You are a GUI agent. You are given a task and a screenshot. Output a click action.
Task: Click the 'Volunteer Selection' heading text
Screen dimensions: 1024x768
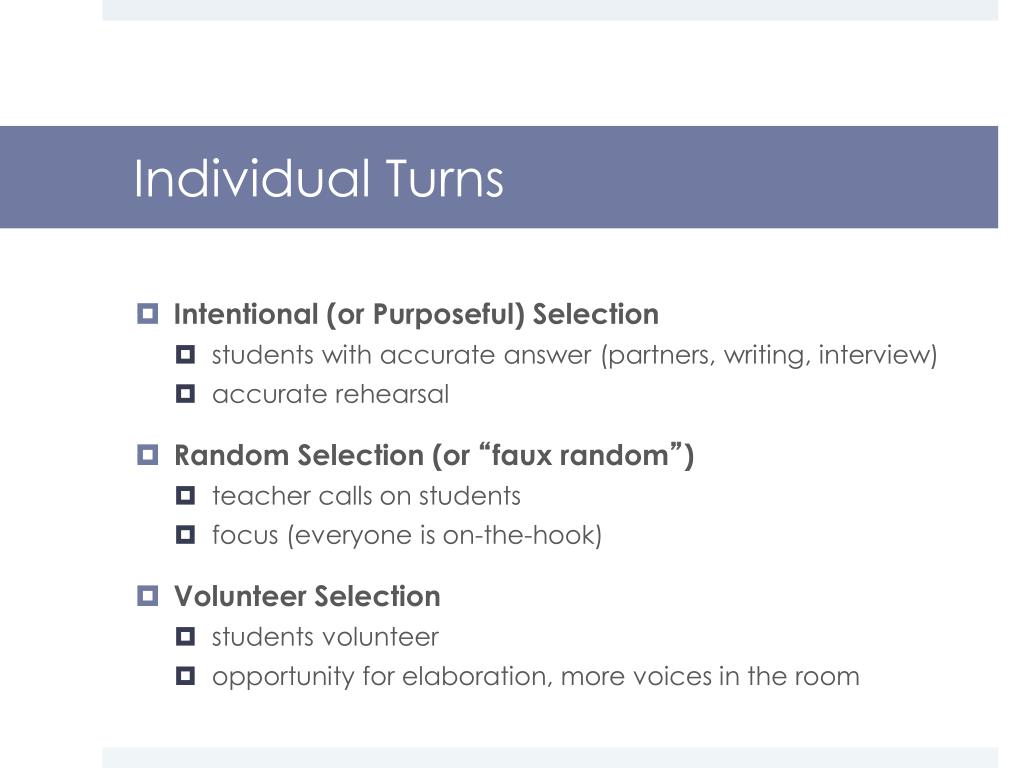[x=307, y=596]
